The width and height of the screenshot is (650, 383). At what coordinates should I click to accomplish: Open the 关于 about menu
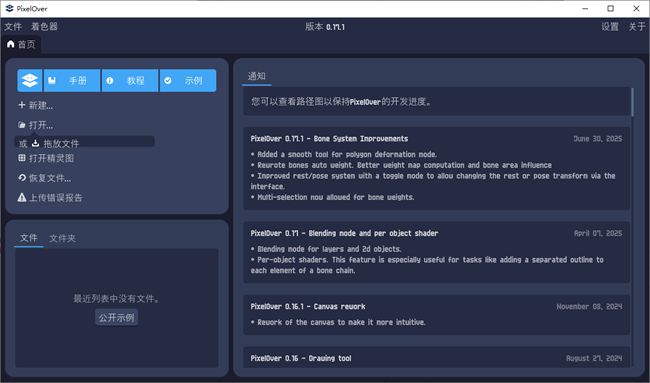637,27
